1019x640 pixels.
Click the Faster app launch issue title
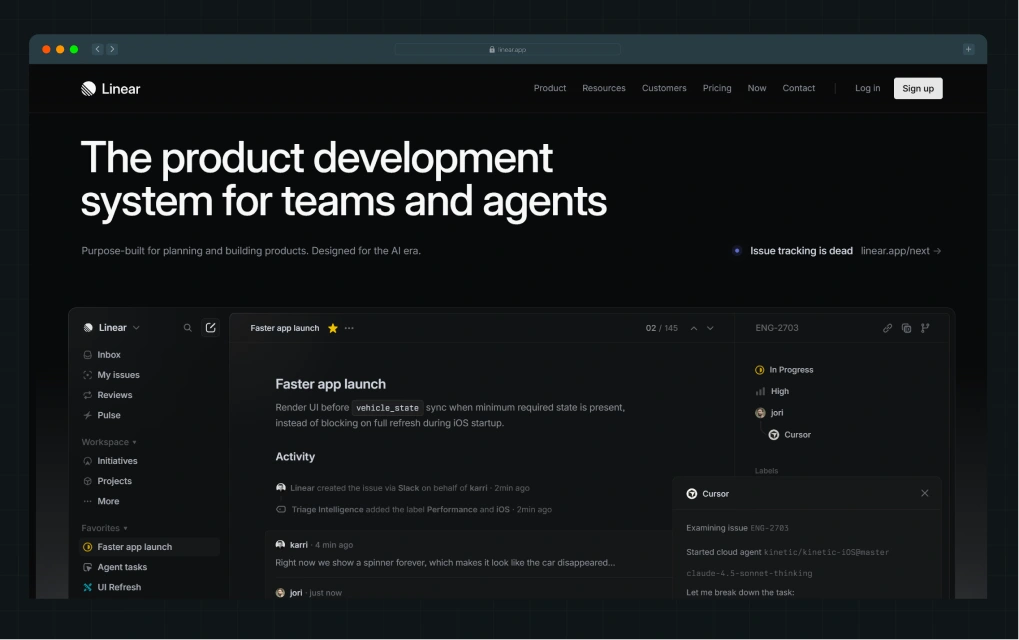(330, 384)
